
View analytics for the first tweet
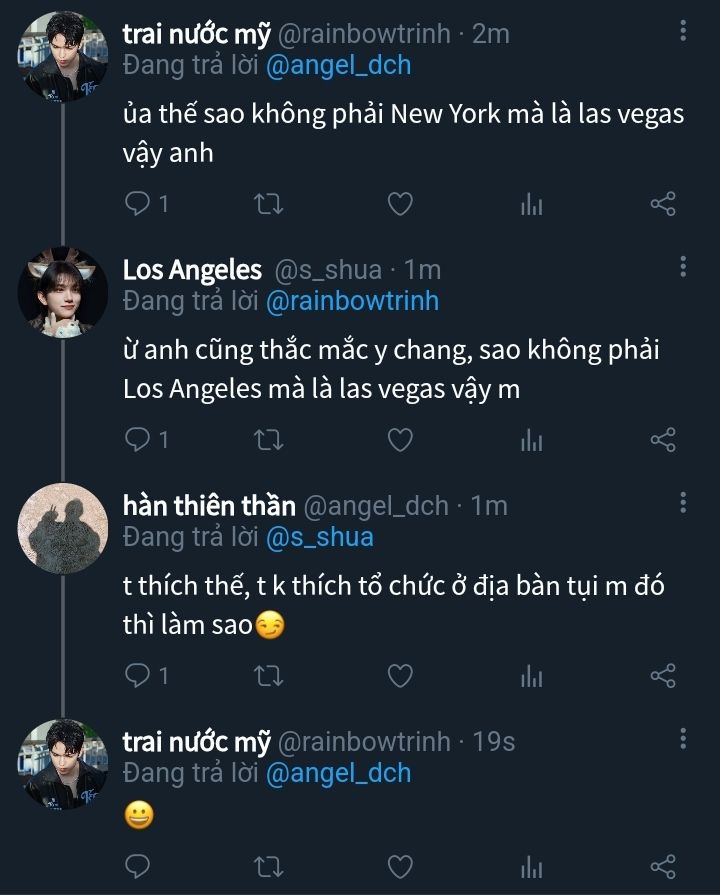pyautogui.click(x=531, y=205)
